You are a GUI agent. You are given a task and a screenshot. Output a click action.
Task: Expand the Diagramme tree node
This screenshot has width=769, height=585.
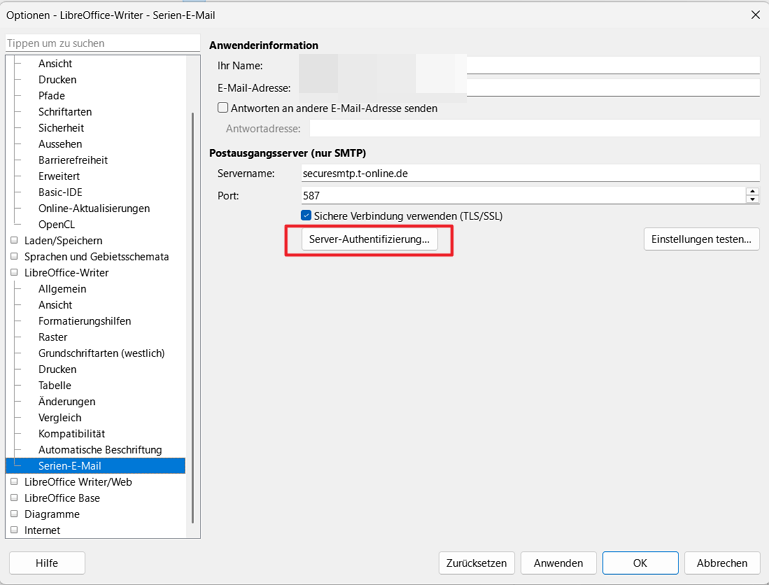(x=14, y=514)
